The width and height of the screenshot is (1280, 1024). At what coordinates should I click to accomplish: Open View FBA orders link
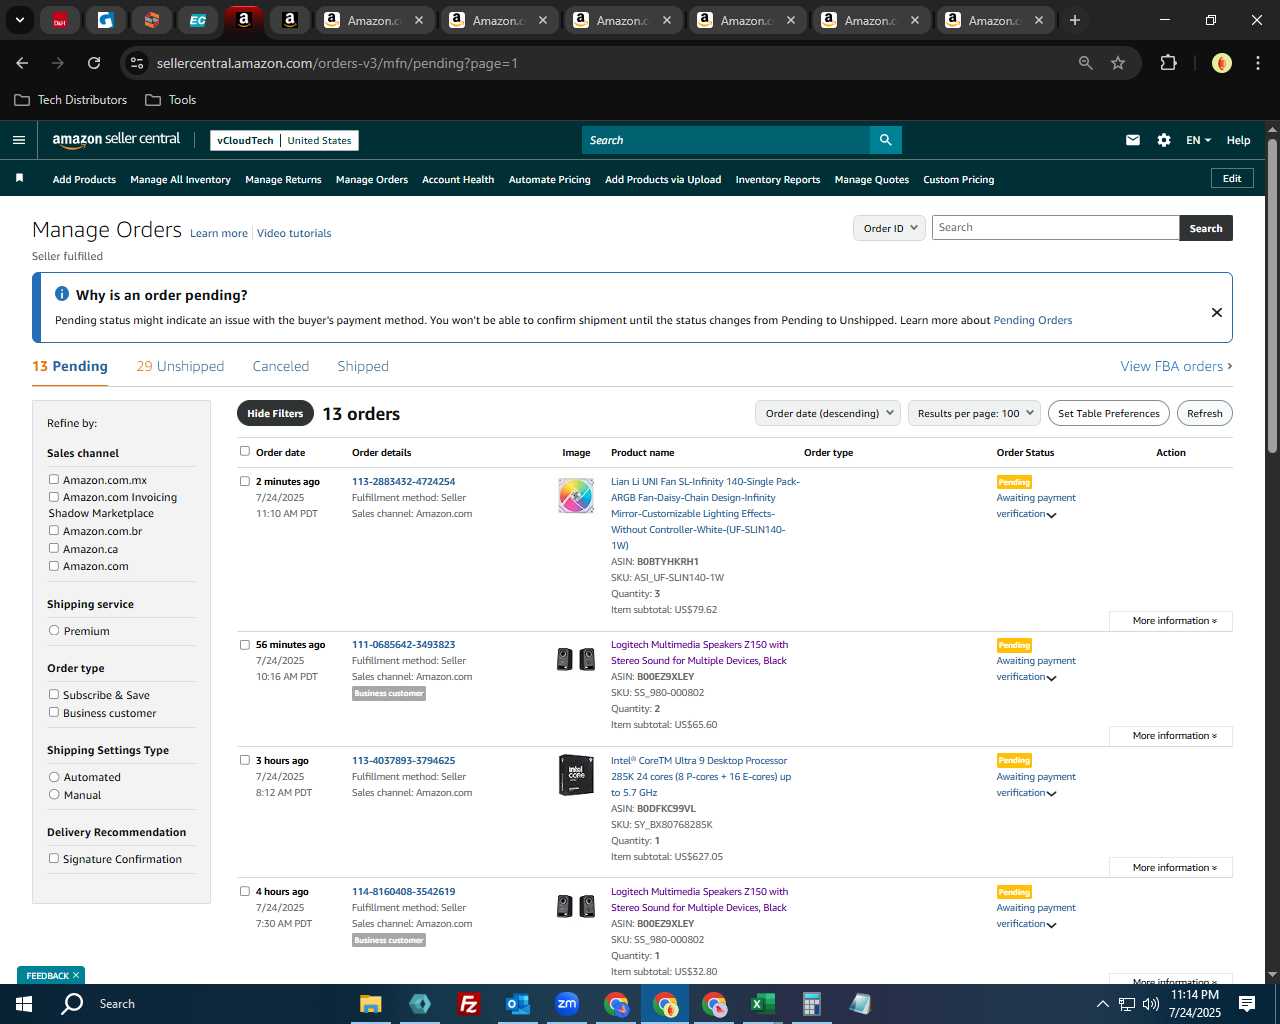[x=1176, y=366]
